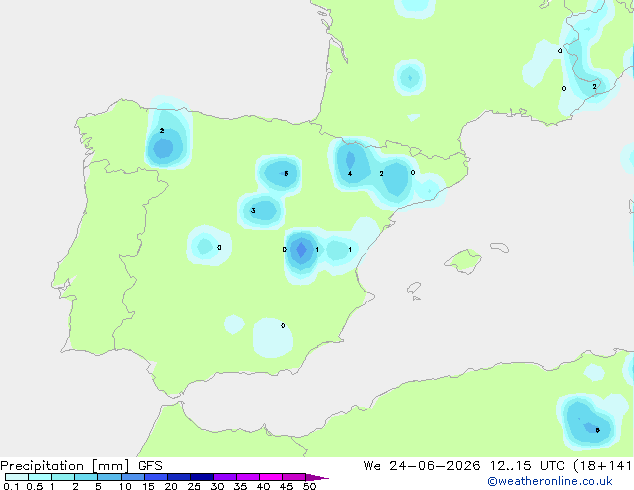Click the 45 to 50 mm legend swatch
The image size is (634, 490).
pos(294,477)
